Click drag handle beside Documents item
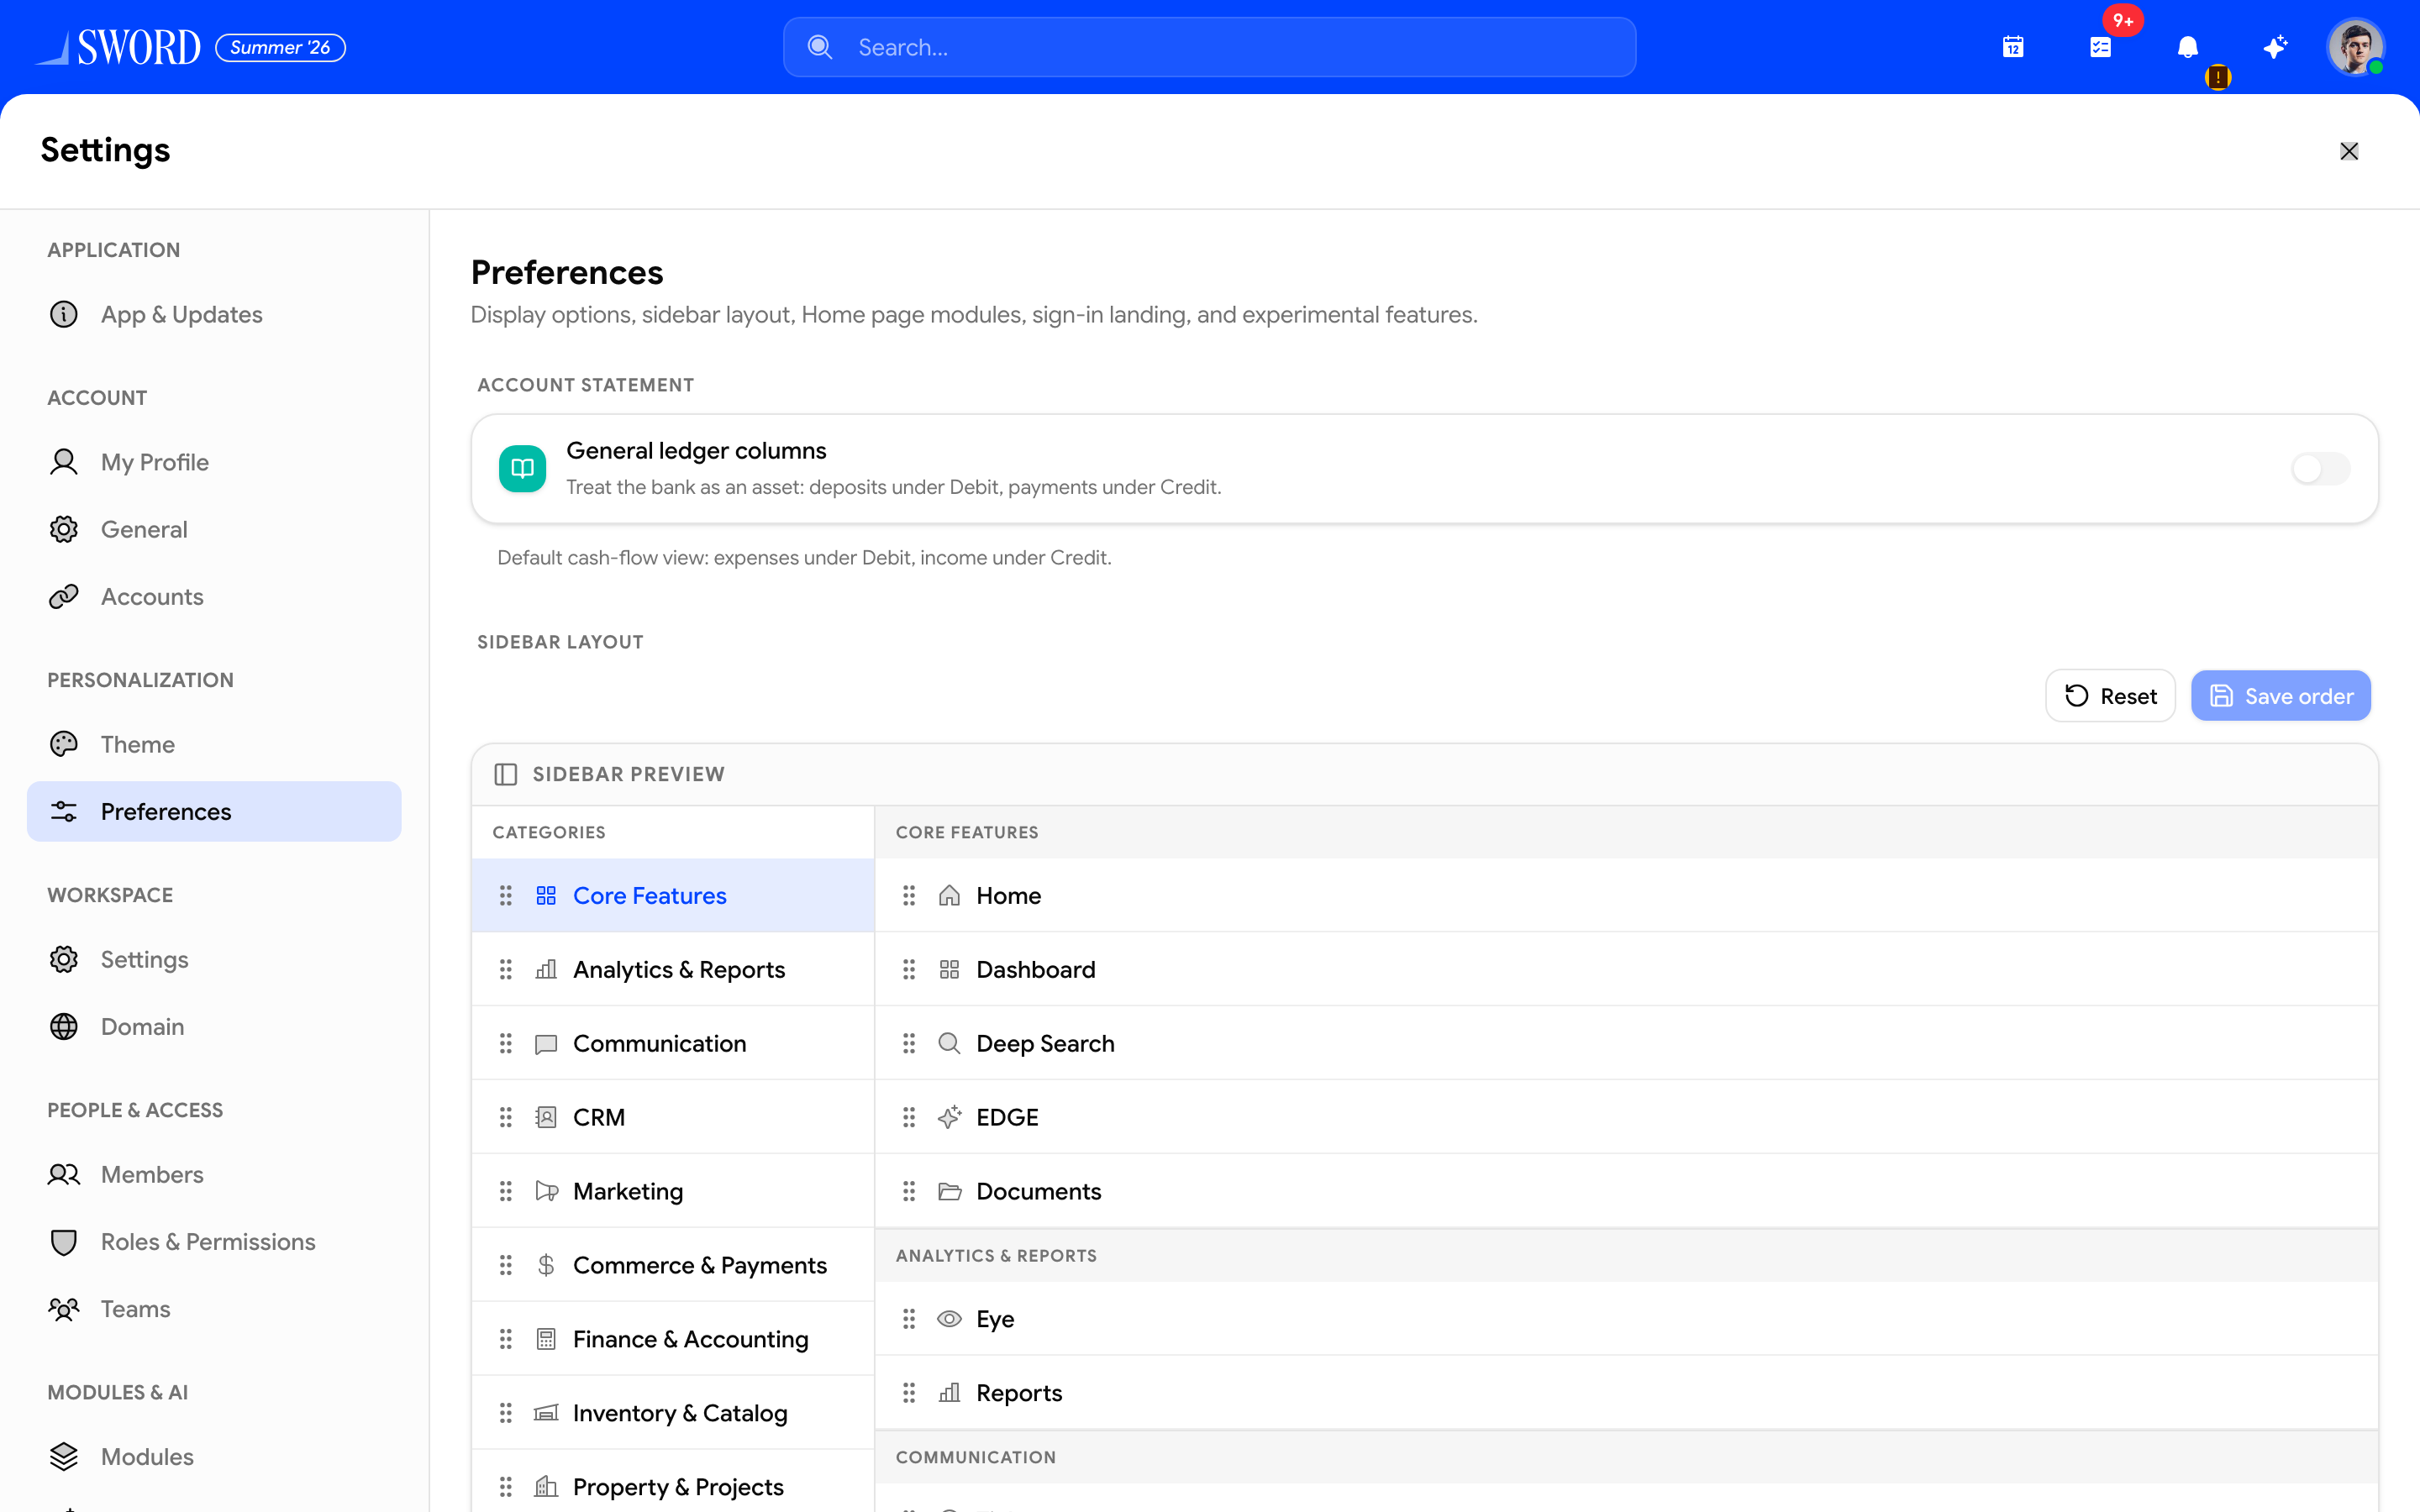The height and width of the screenshot is (1512, 2420). tap(909, 1191)
